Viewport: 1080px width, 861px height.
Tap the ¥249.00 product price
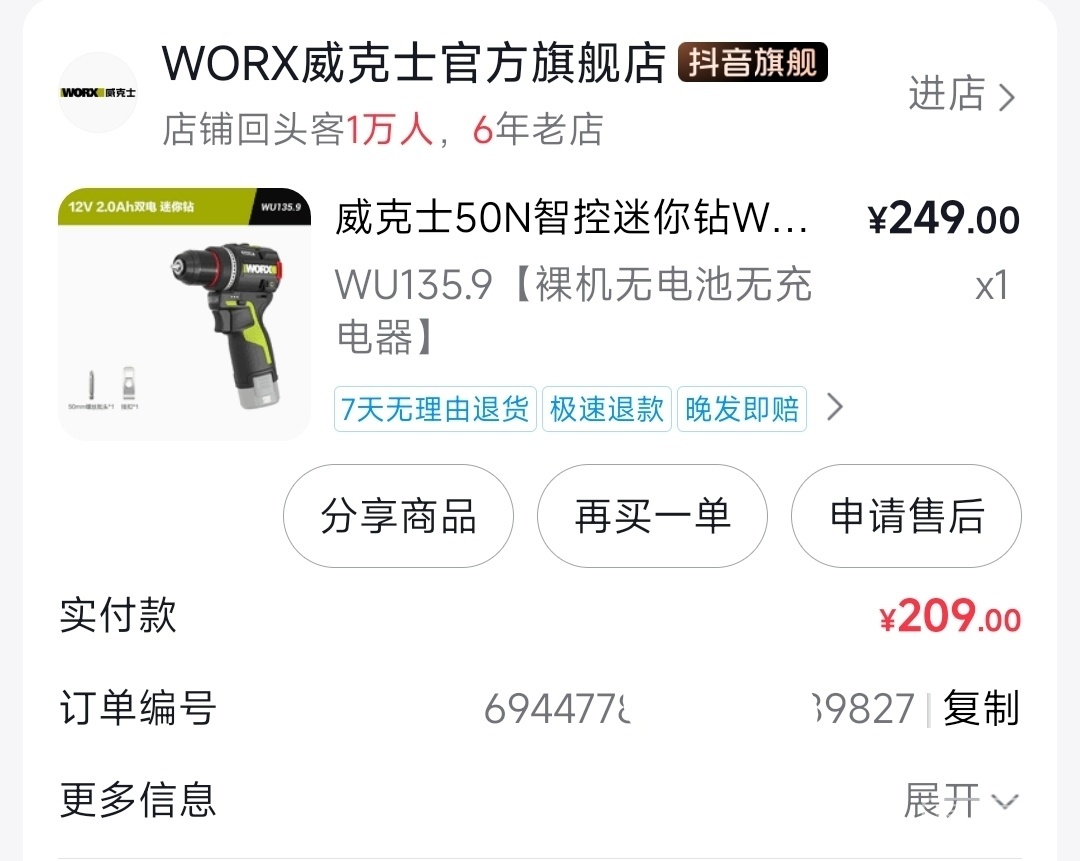[x=944, y=219]
